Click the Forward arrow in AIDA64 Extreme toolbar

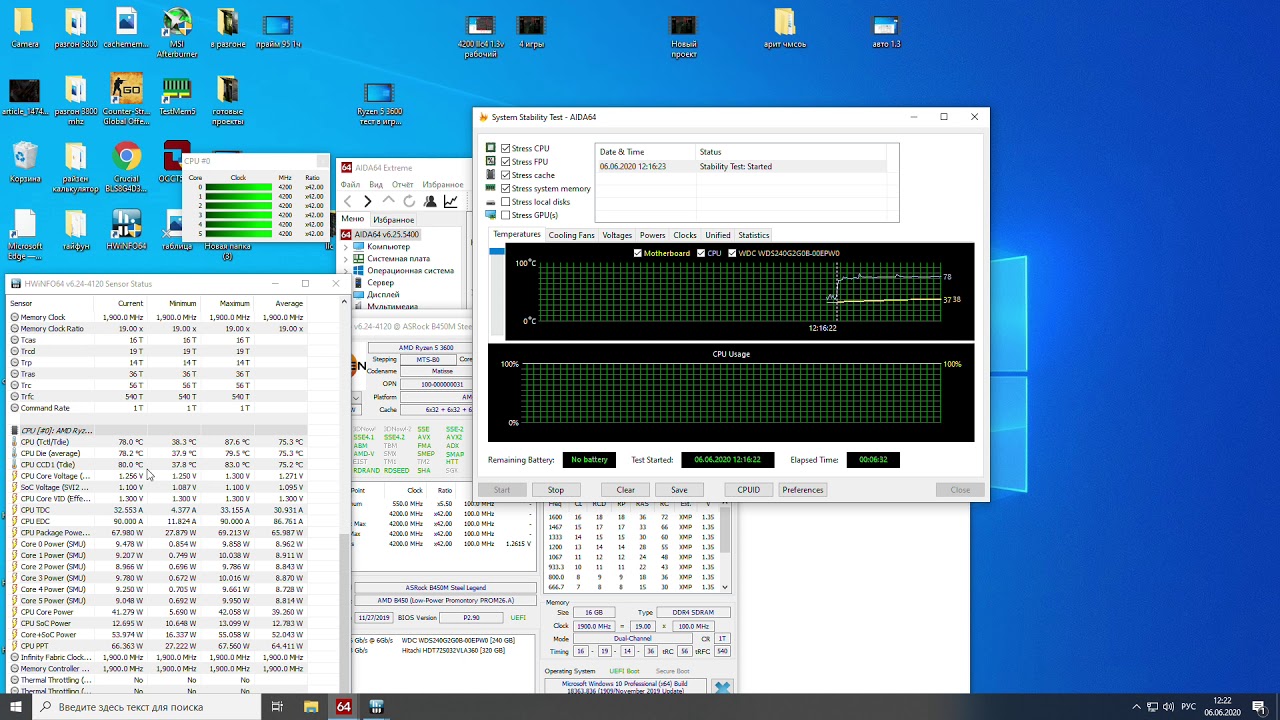[x=368, y=202]
